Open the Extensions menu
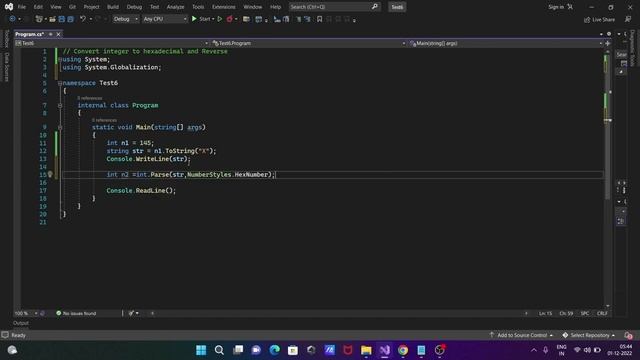 click(x=224, y=7)
